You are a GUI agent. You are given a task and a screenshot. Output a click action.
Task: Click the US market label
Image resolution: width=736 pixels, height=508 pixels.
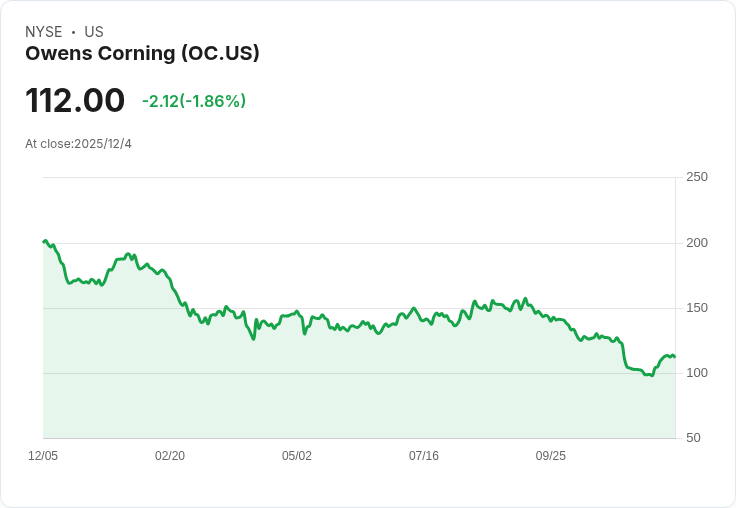pos(94,32)
